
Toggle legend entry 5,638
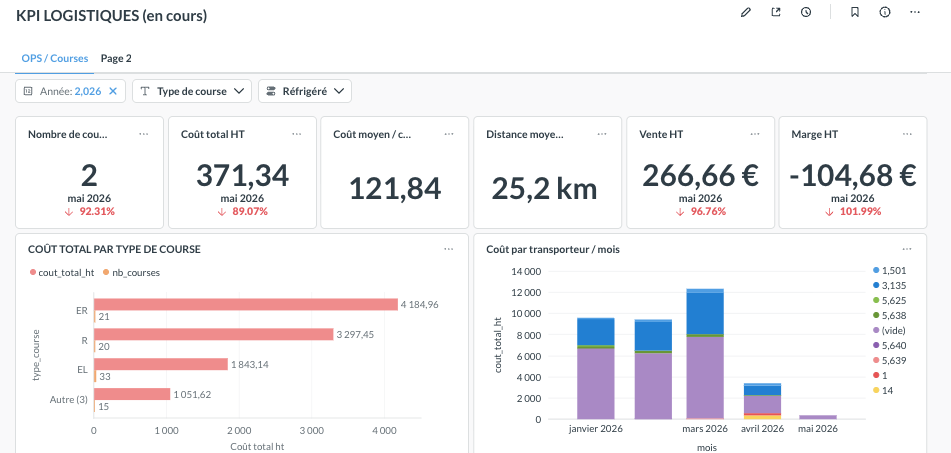pos(889,315)
